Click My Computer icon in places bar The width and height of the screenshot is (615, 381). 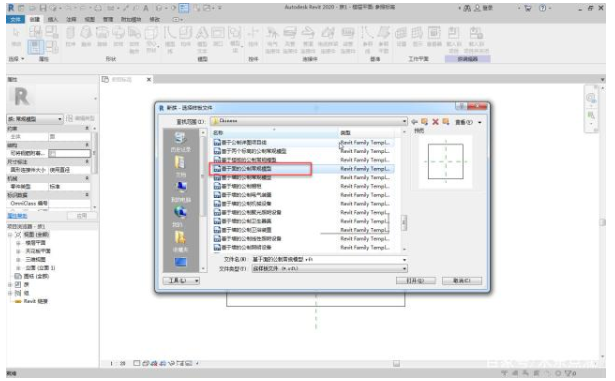181,191
